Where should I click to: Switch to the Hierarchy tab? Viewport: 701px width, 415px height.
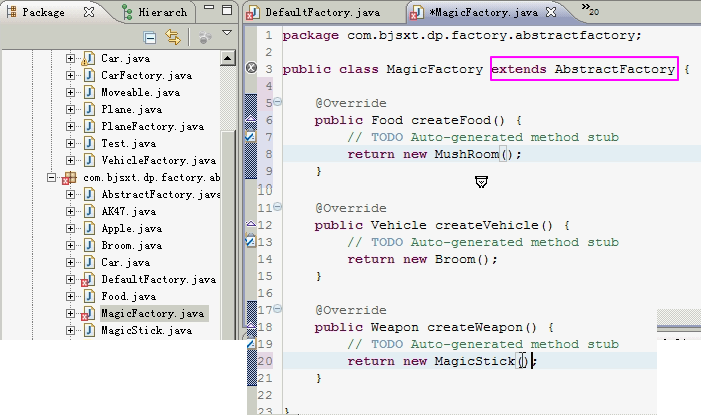click(x=154, y=12)
